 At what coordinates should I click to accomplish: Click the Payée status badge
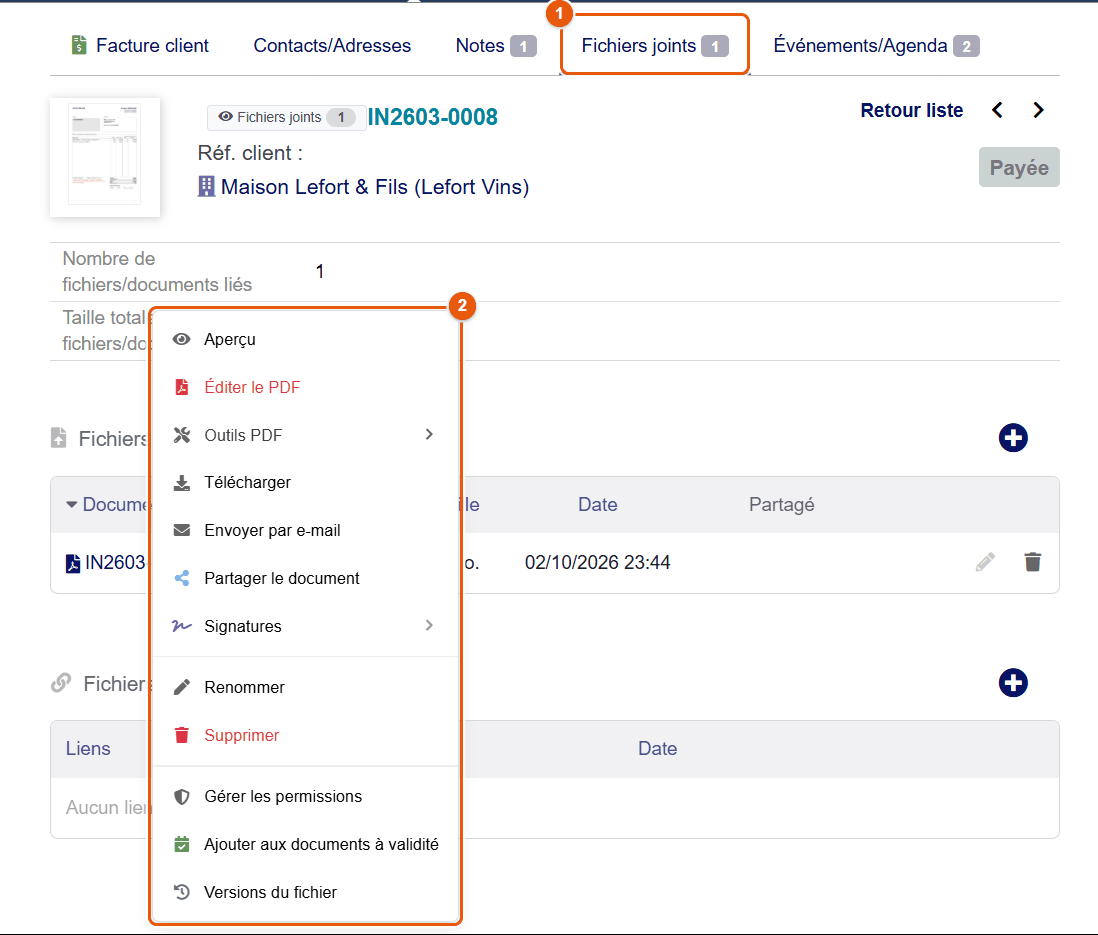1019,167
